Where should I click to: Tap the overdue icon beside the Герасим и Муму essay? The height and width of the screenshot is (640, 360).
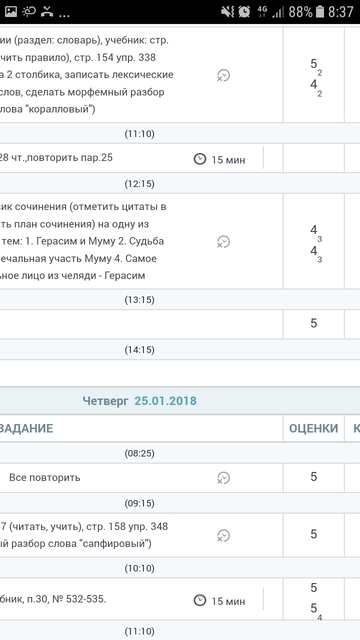223,242
